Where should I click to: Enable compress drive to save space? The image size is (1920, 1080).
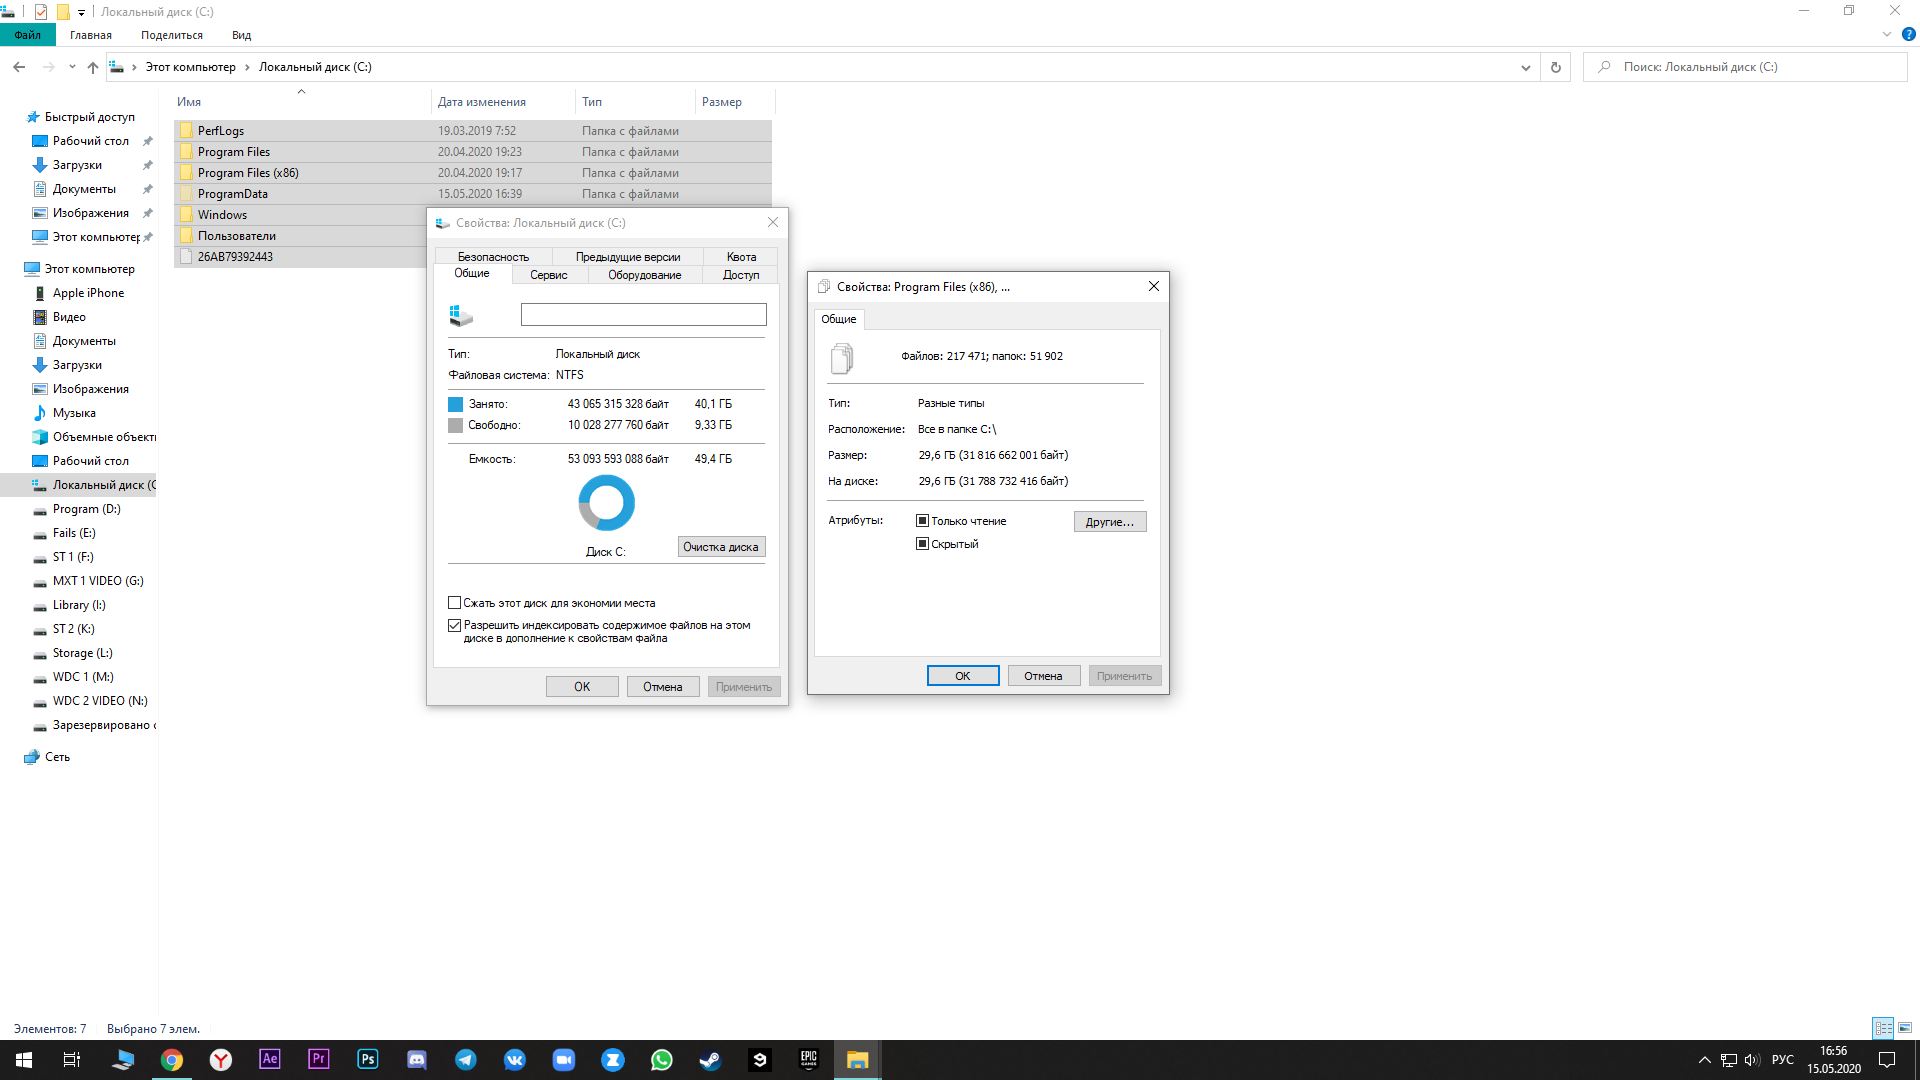[454, 601]
